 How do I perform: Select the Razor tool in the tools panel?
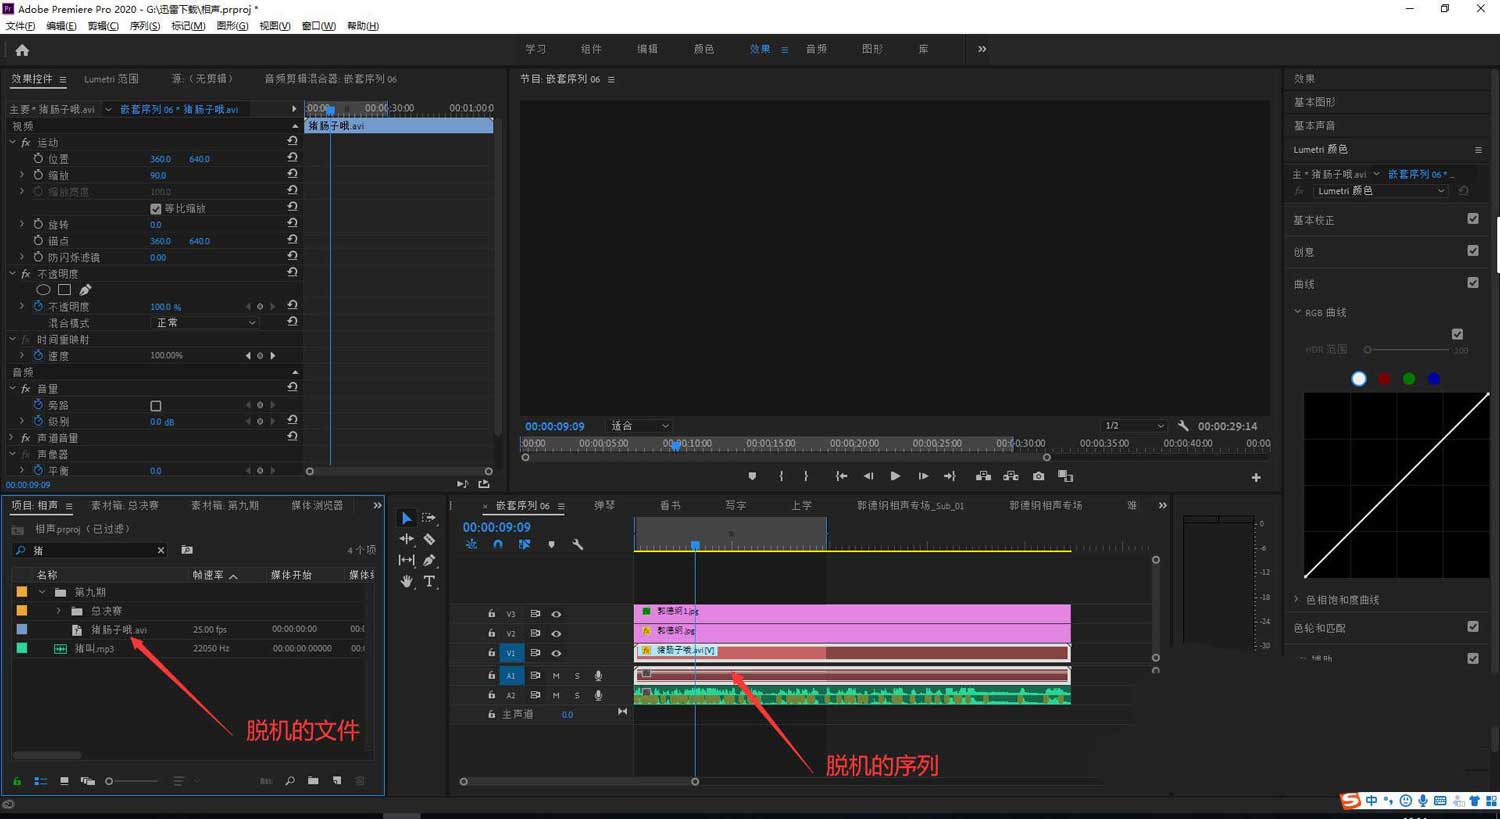tap(429, 539)
